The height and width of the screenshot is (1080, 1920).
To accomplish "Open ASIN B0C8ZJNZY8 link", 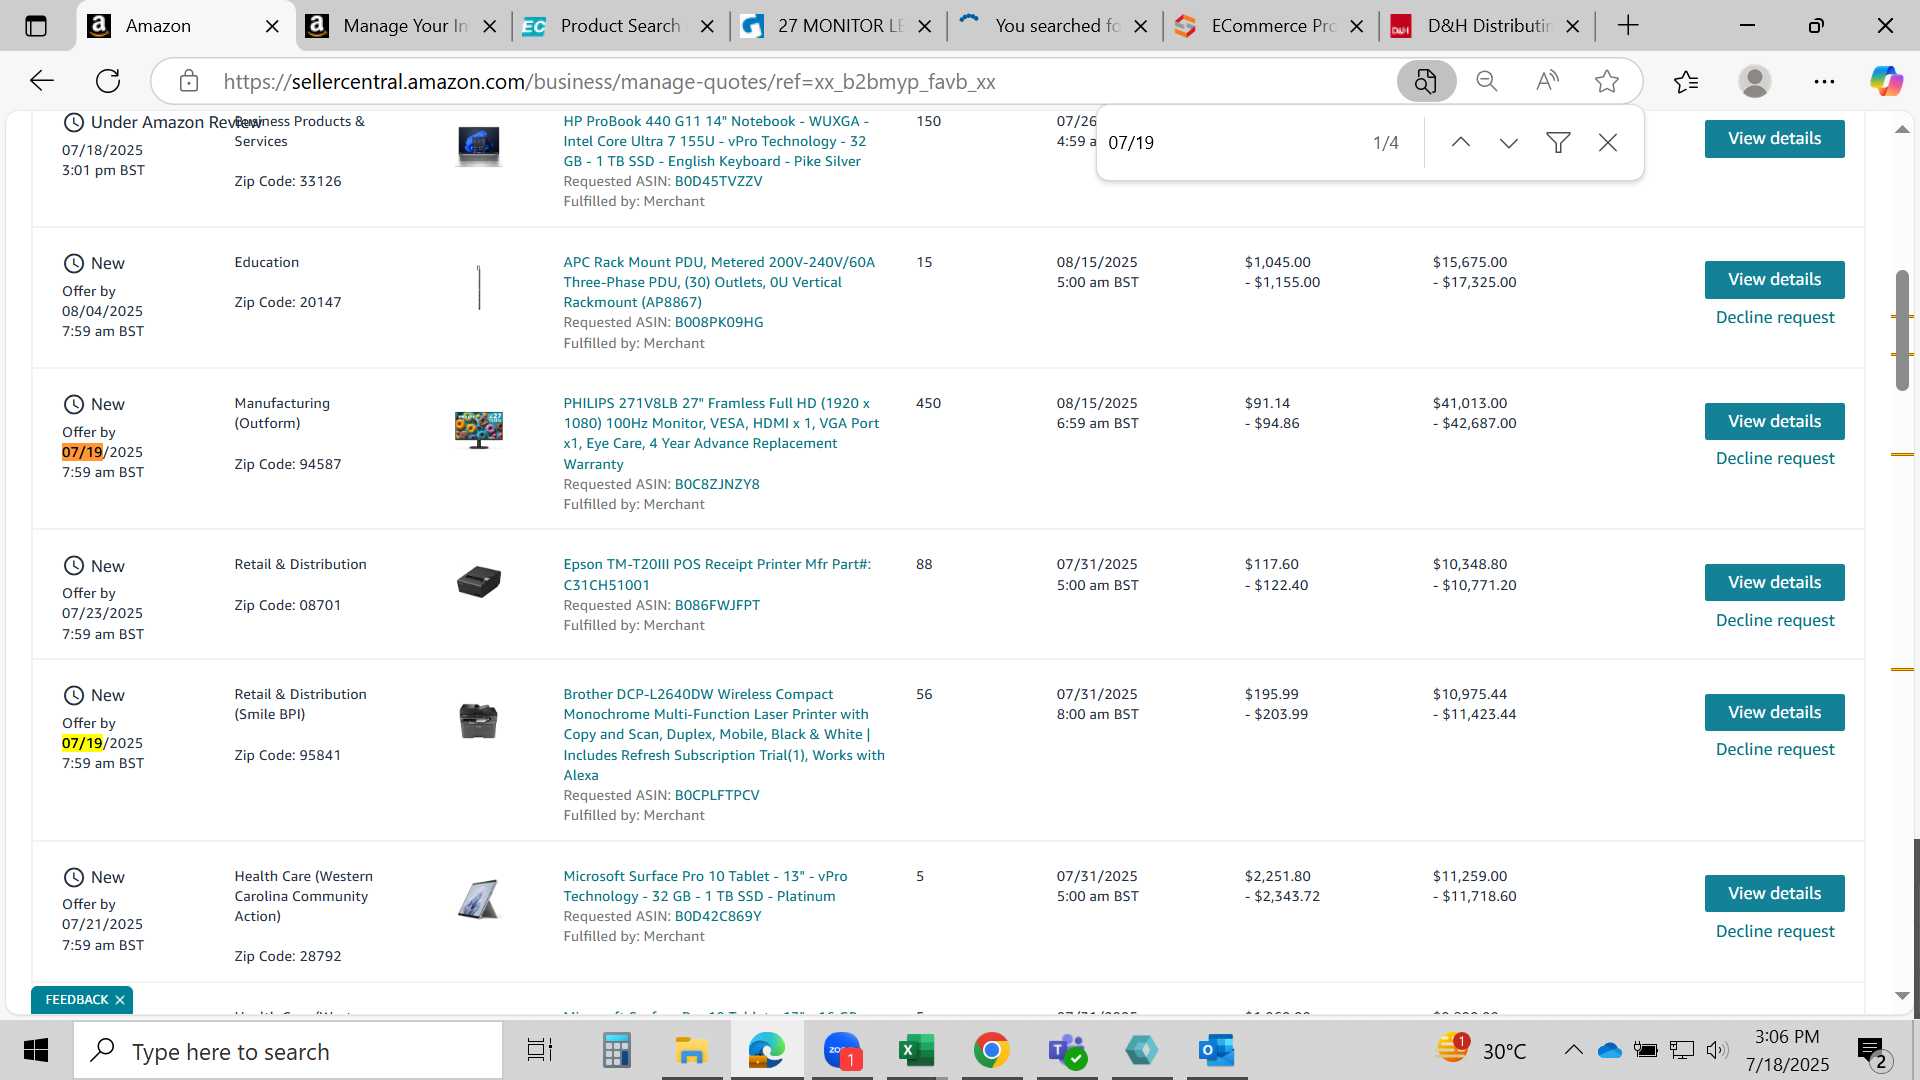I will point(717,485).
